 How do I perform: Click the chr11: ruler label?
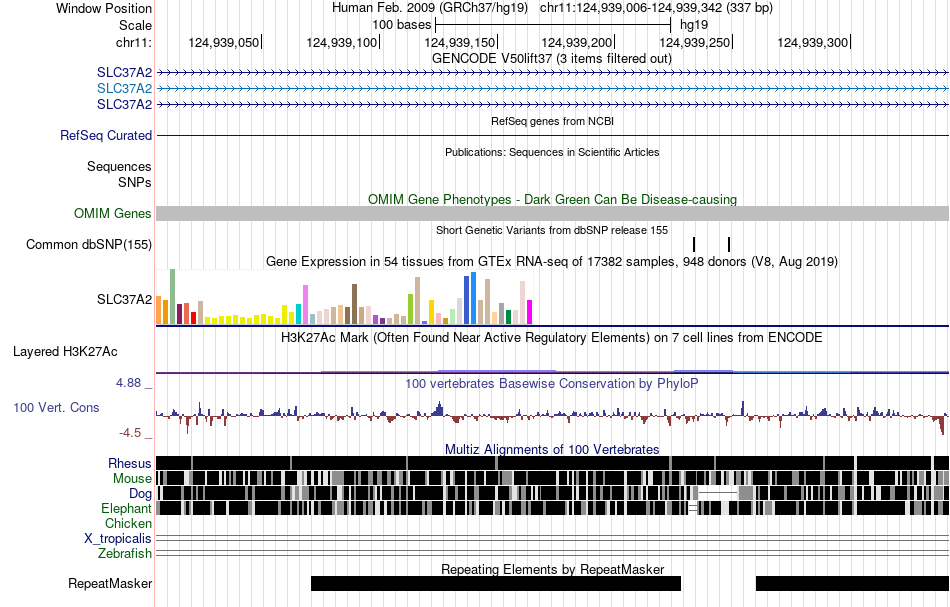click(x=134, y=42)
